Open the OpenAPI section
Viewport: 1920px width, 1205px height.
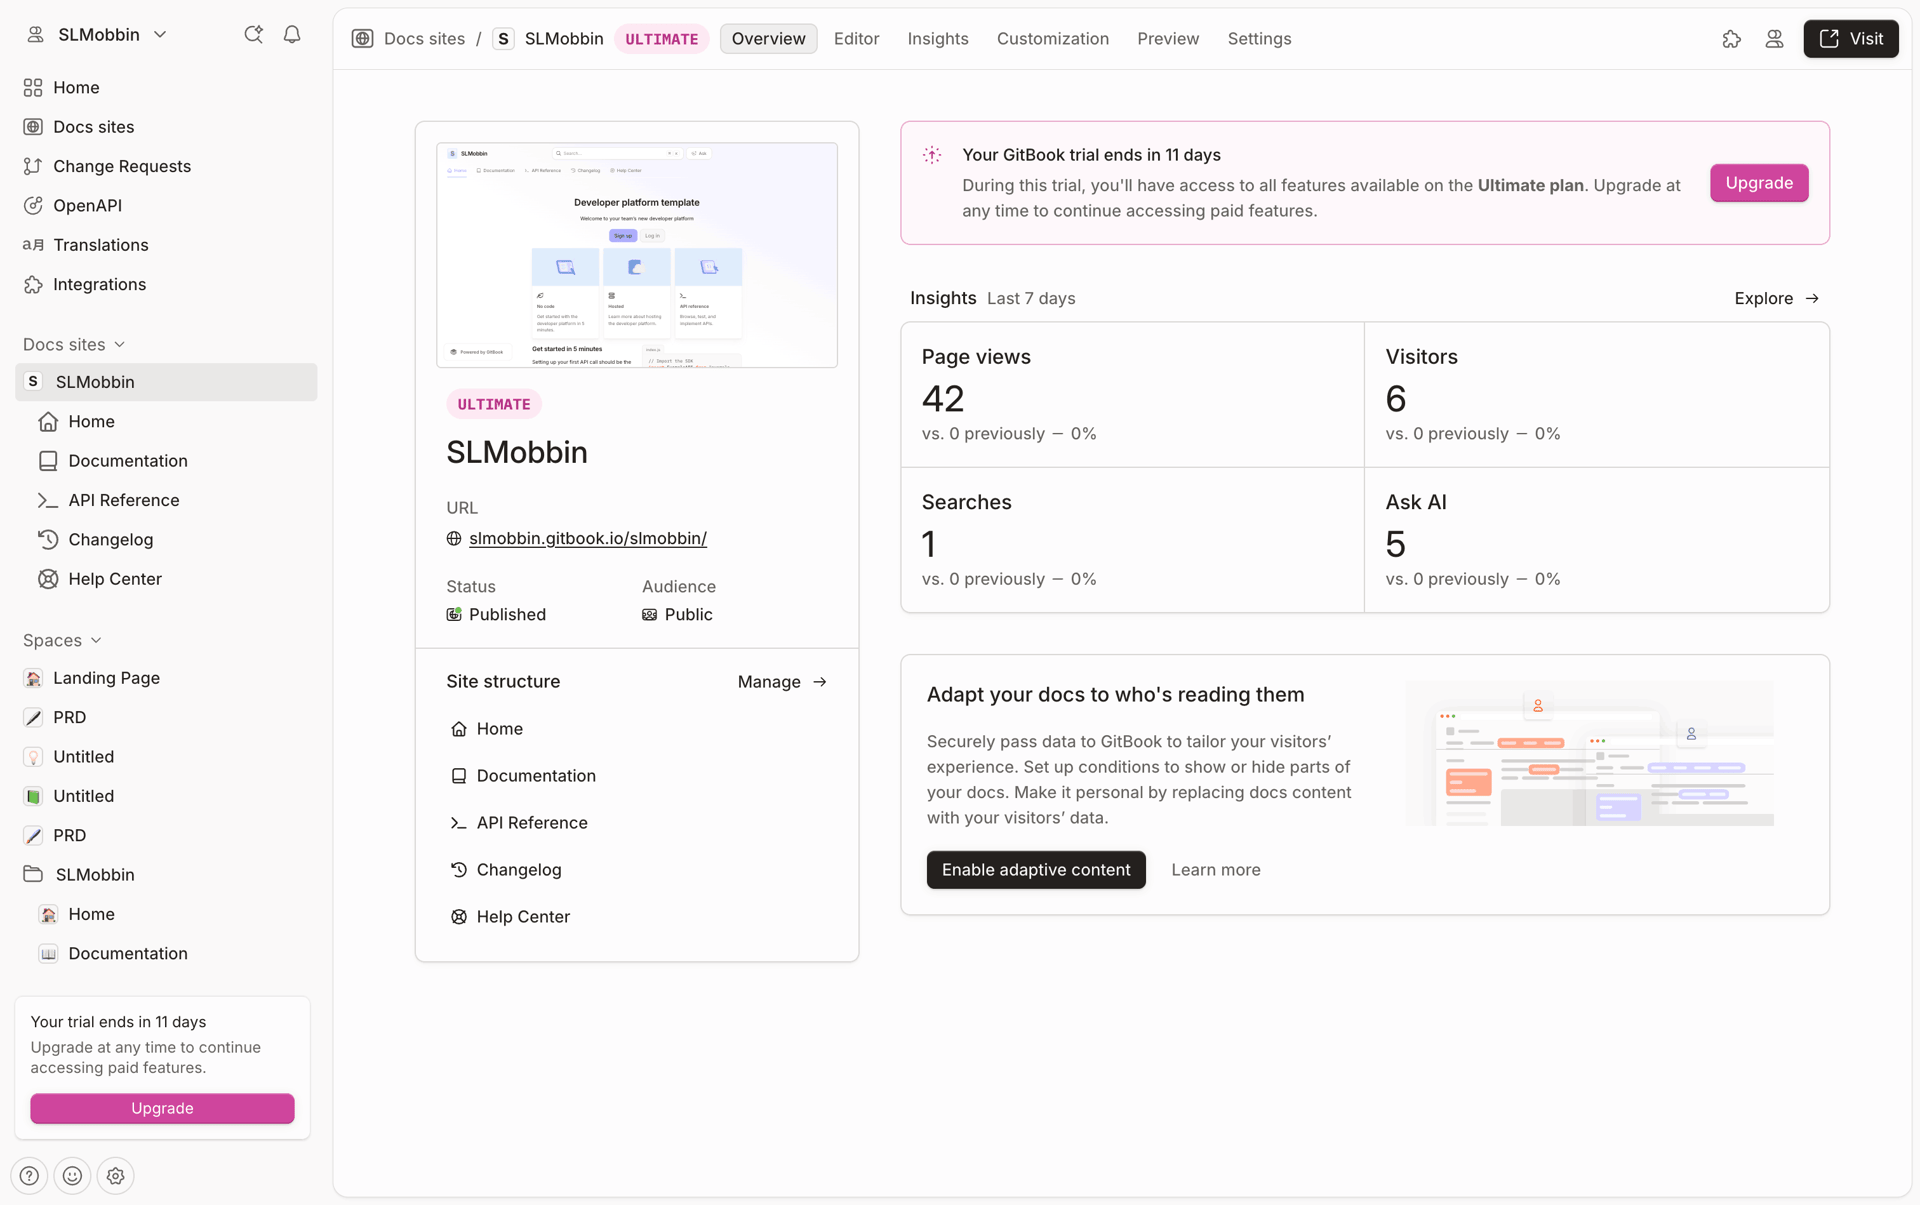(x=166, y=206)
